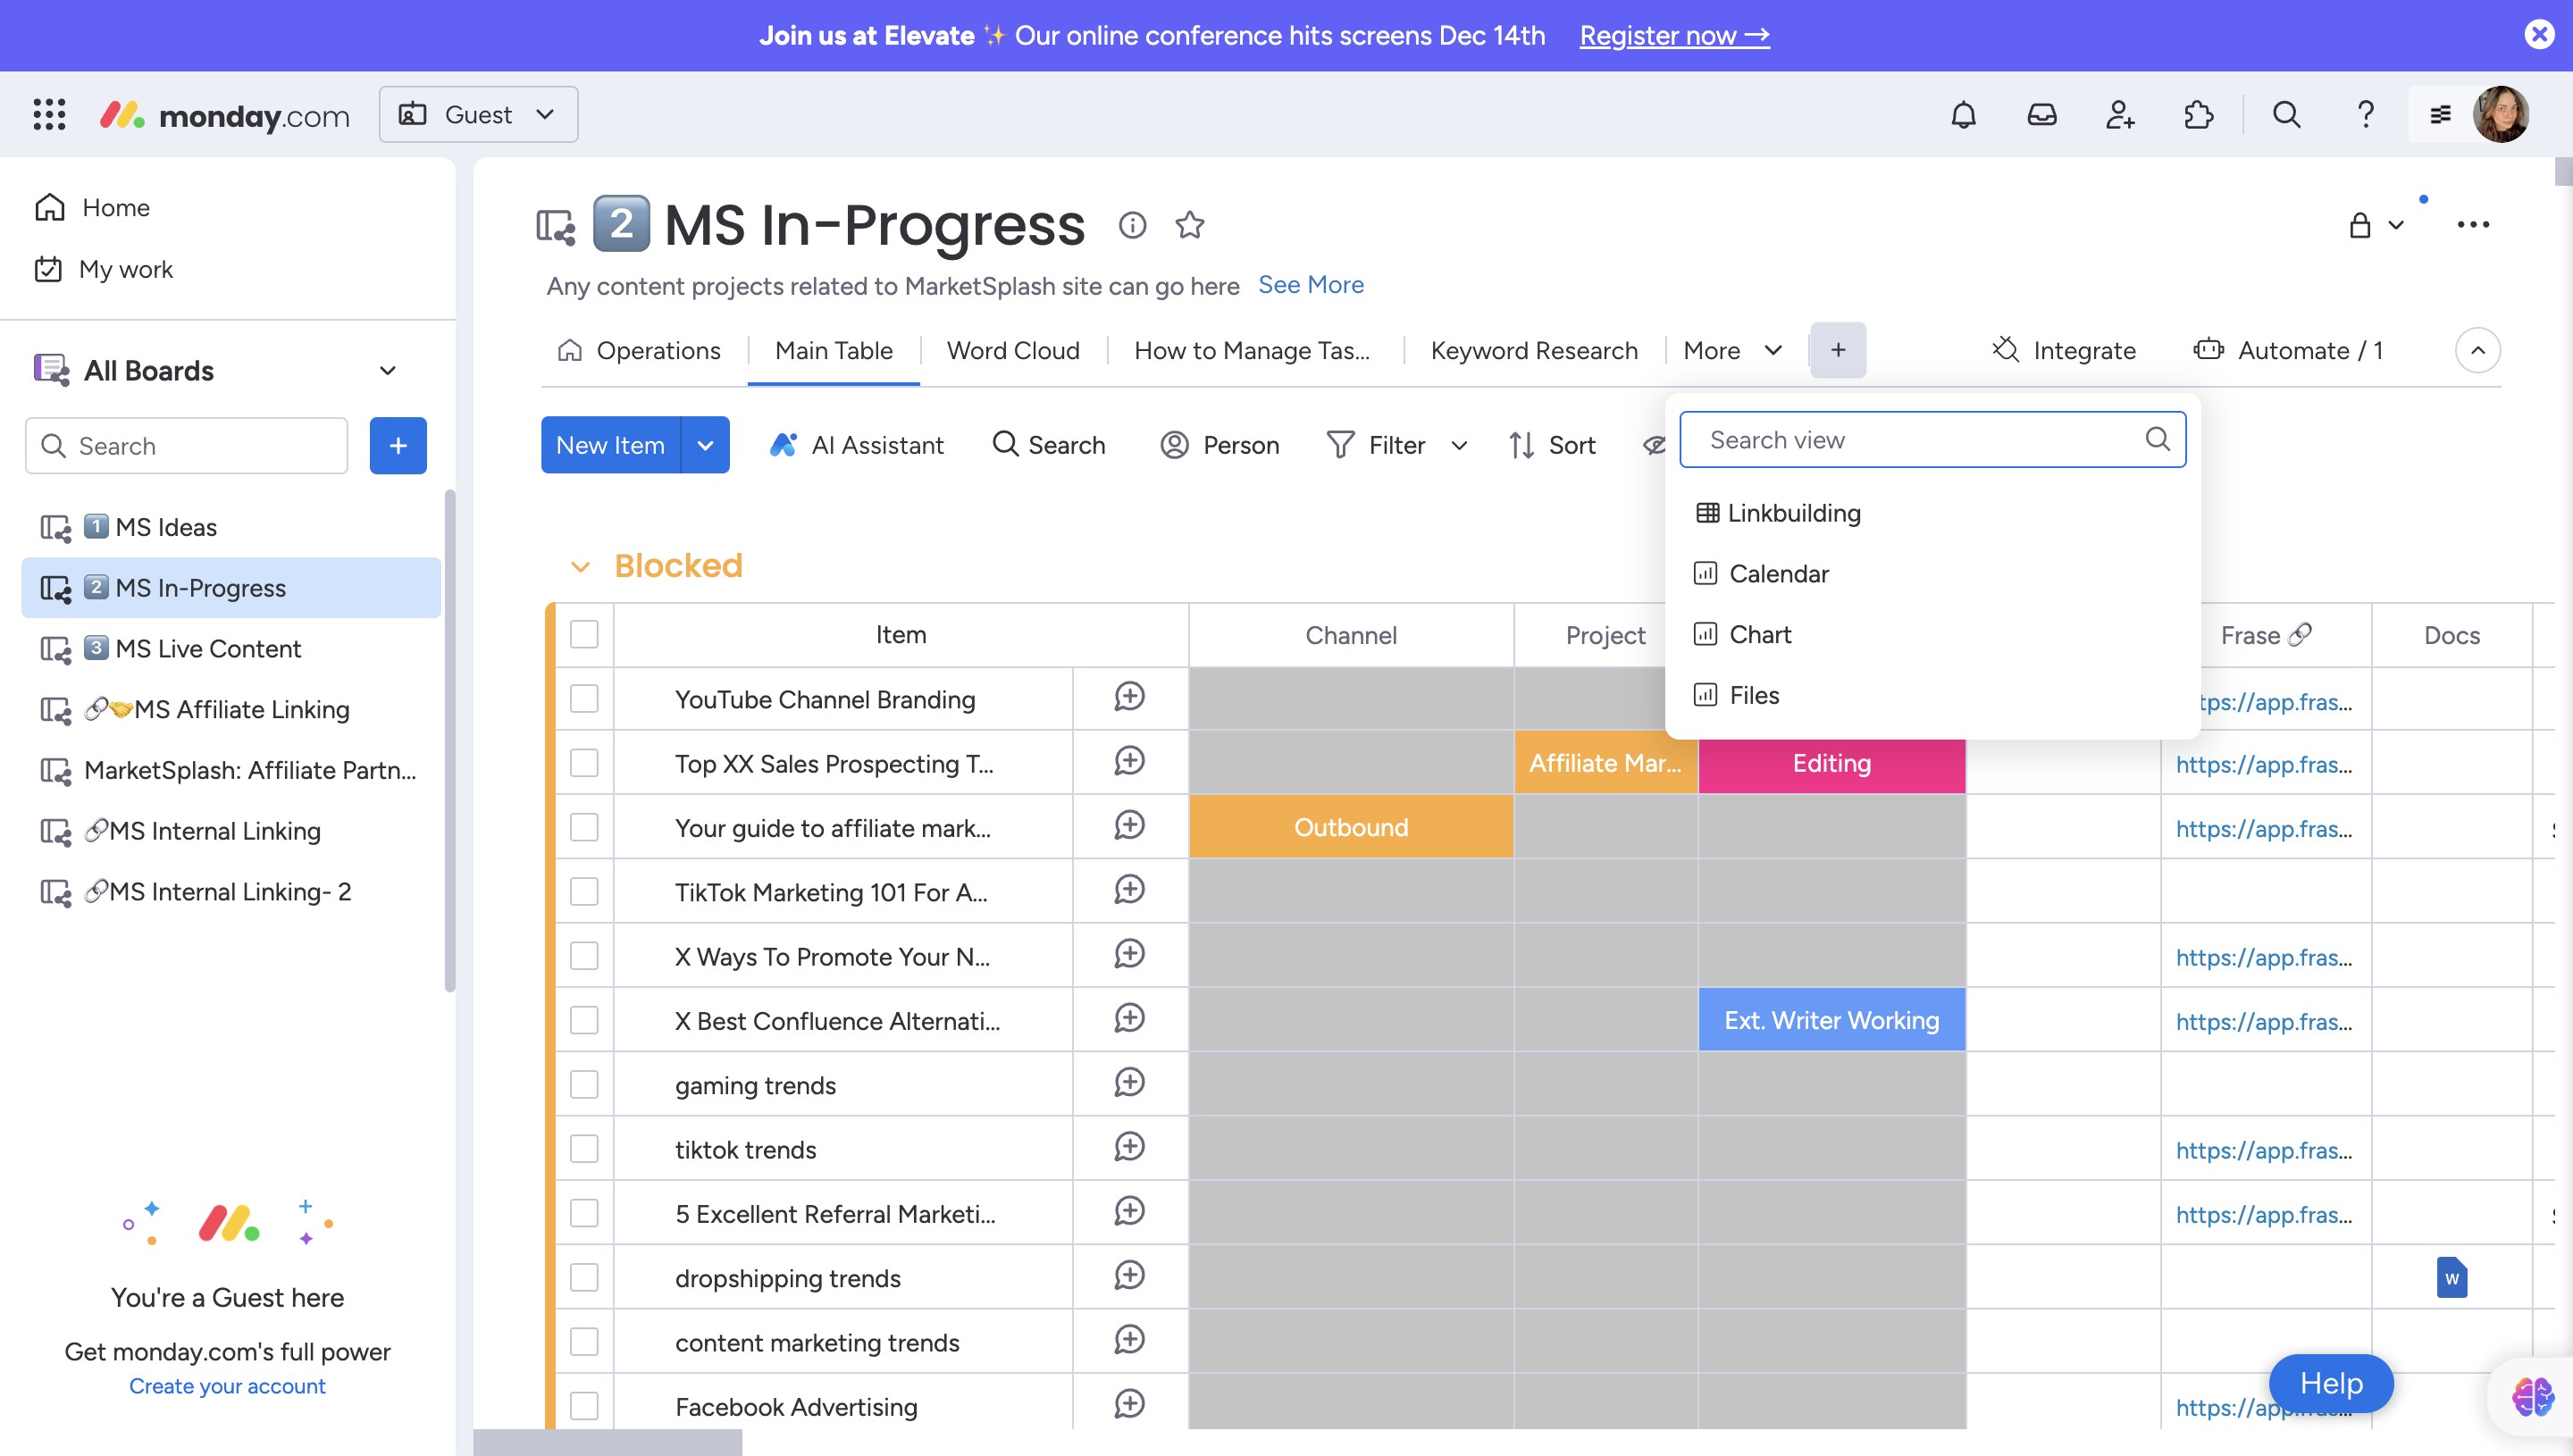Click the Register now link
The width and height of the screenshot is (2573, 1456).
coord(1674,35)
